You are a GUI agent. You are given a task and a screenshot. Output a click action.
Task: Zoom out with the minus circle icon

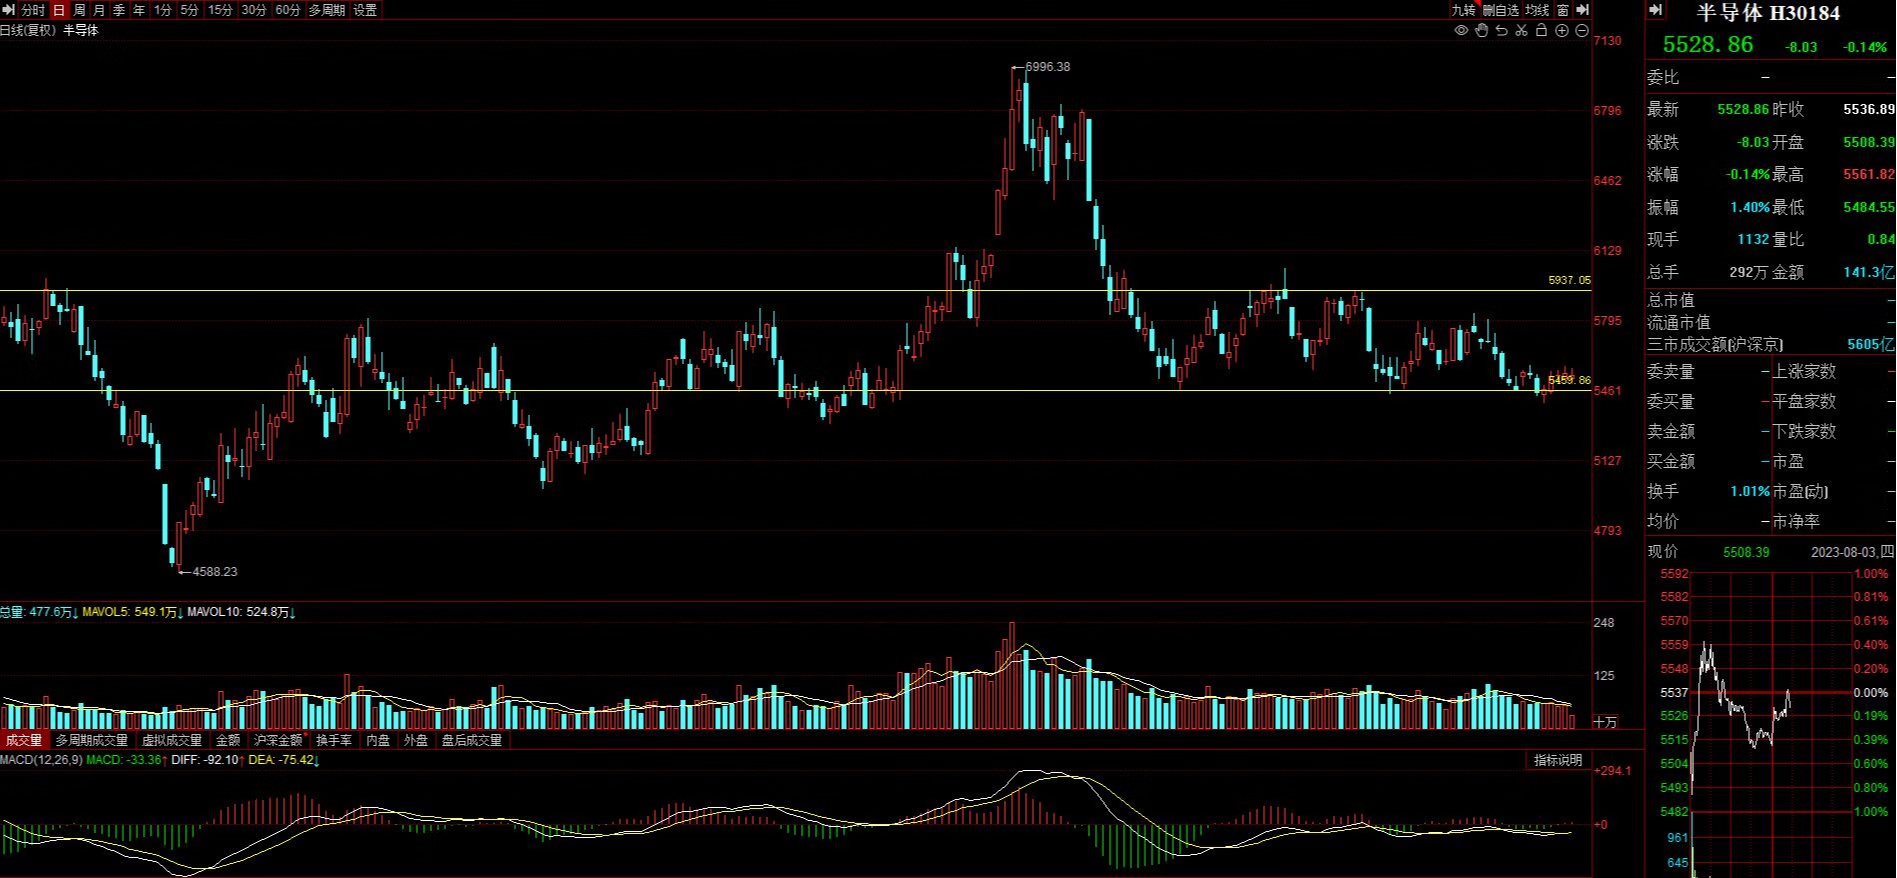1582,30
